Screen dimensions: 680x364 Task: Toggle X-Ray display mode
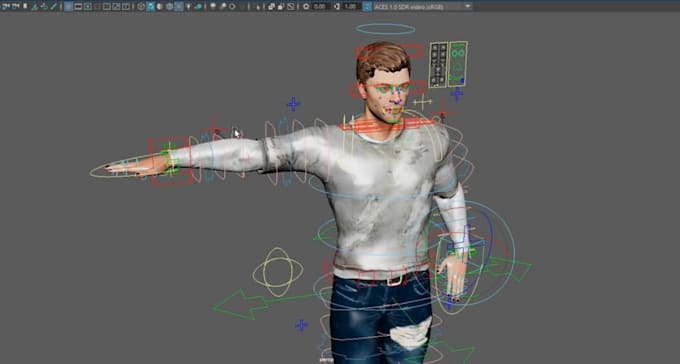(x=271, y=7)
